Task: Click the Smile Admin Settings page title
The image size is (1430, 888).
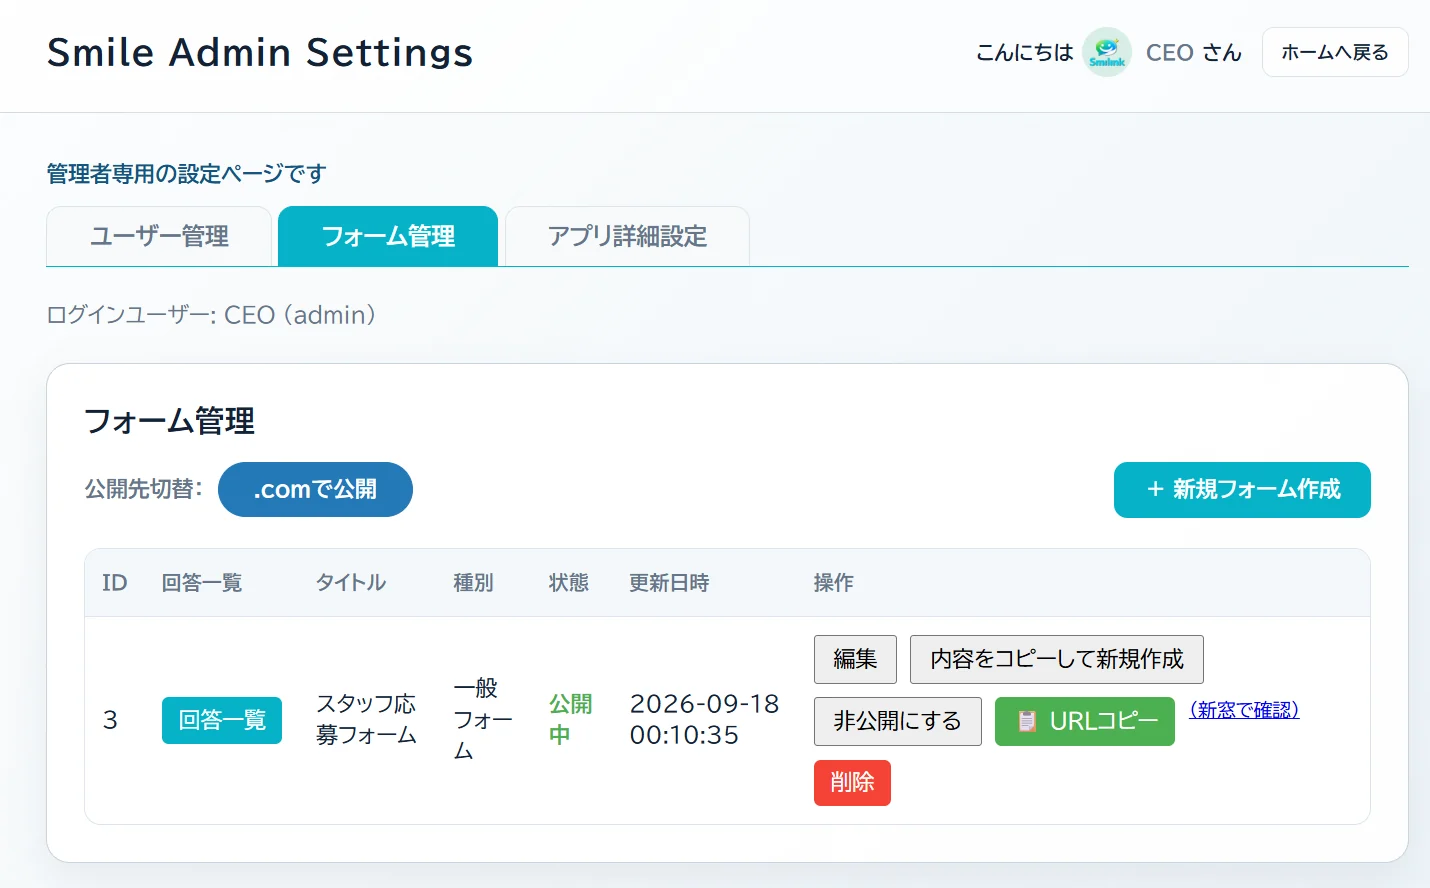Action: point(260,52)
